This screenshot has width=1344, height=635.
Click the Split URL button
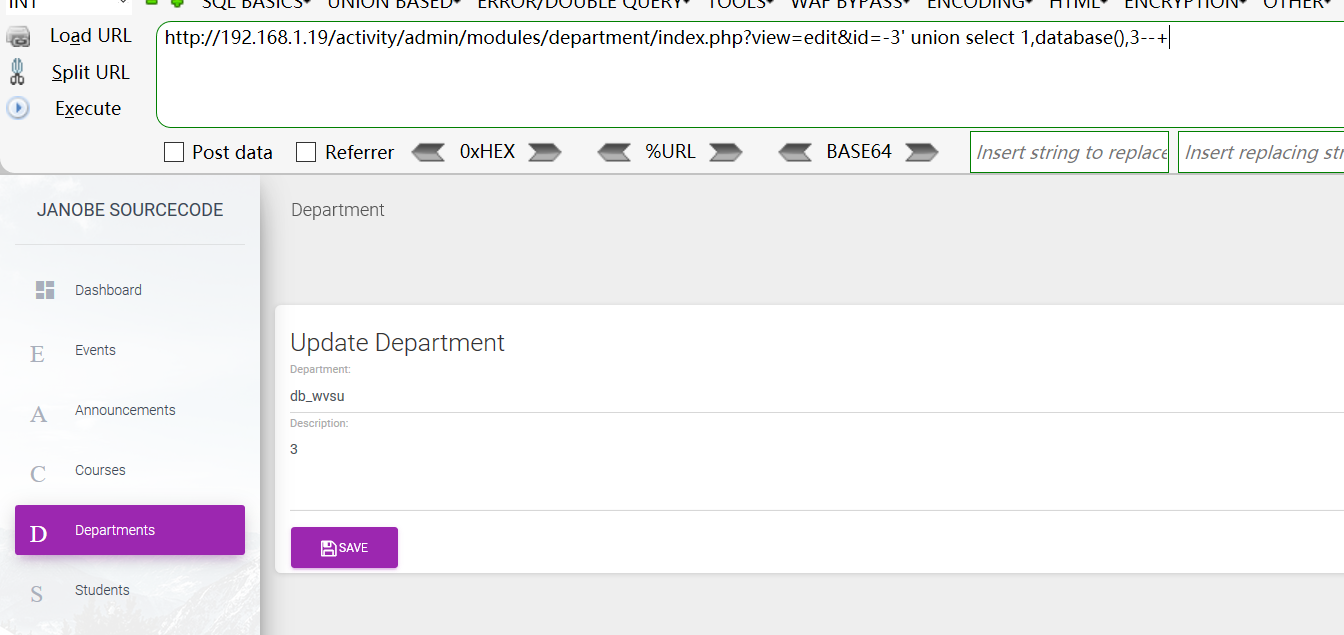(x=90, y=72)
